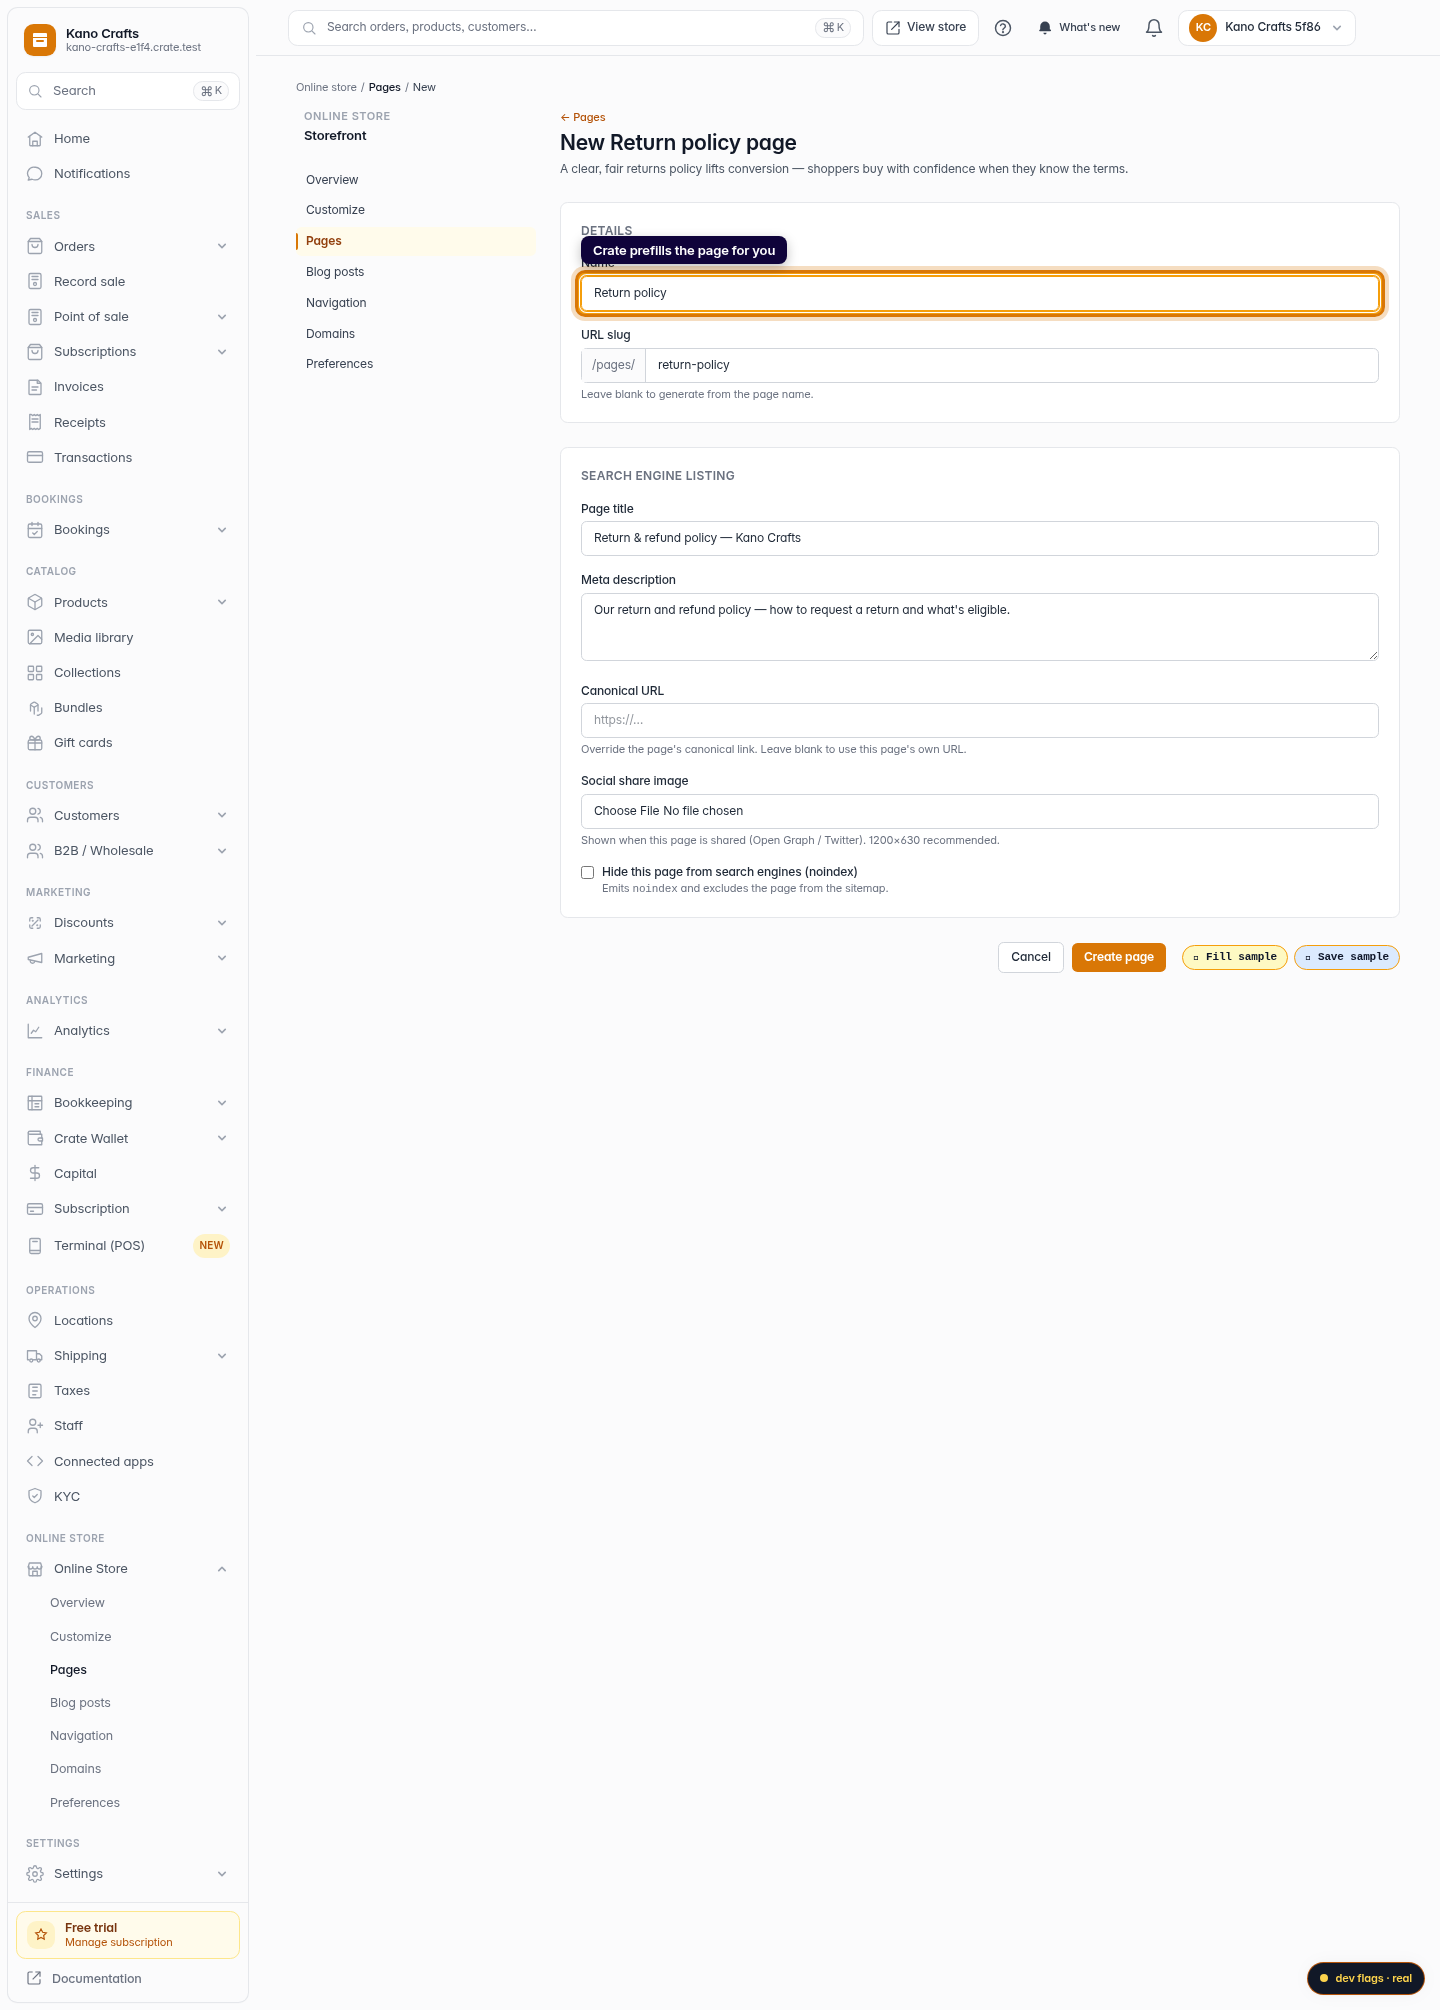Click the Transactions card icon

(35, 458)
